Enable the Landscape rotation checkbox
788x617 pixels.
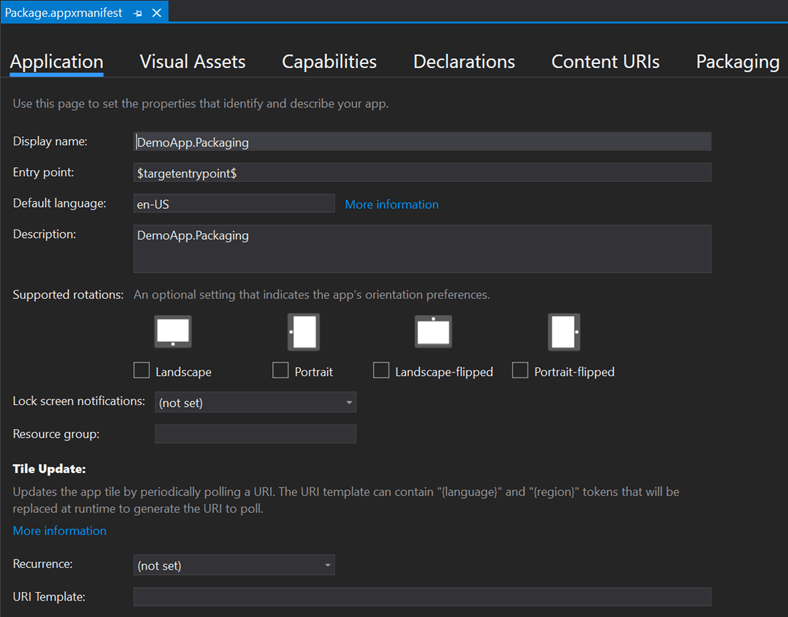tap(142, 371)
